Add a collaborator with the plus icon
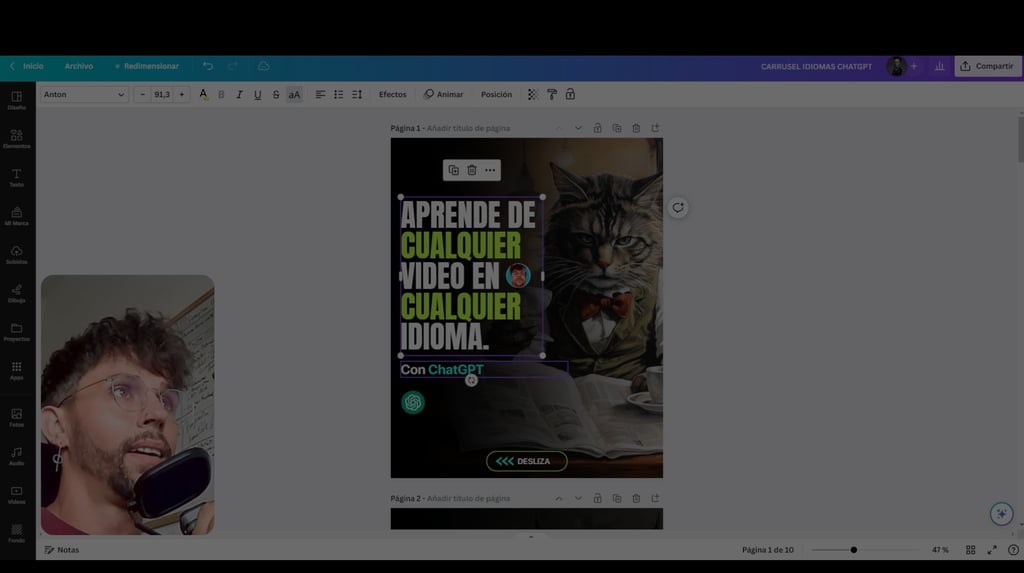1024x573 pixels. (x=914, y=66)
